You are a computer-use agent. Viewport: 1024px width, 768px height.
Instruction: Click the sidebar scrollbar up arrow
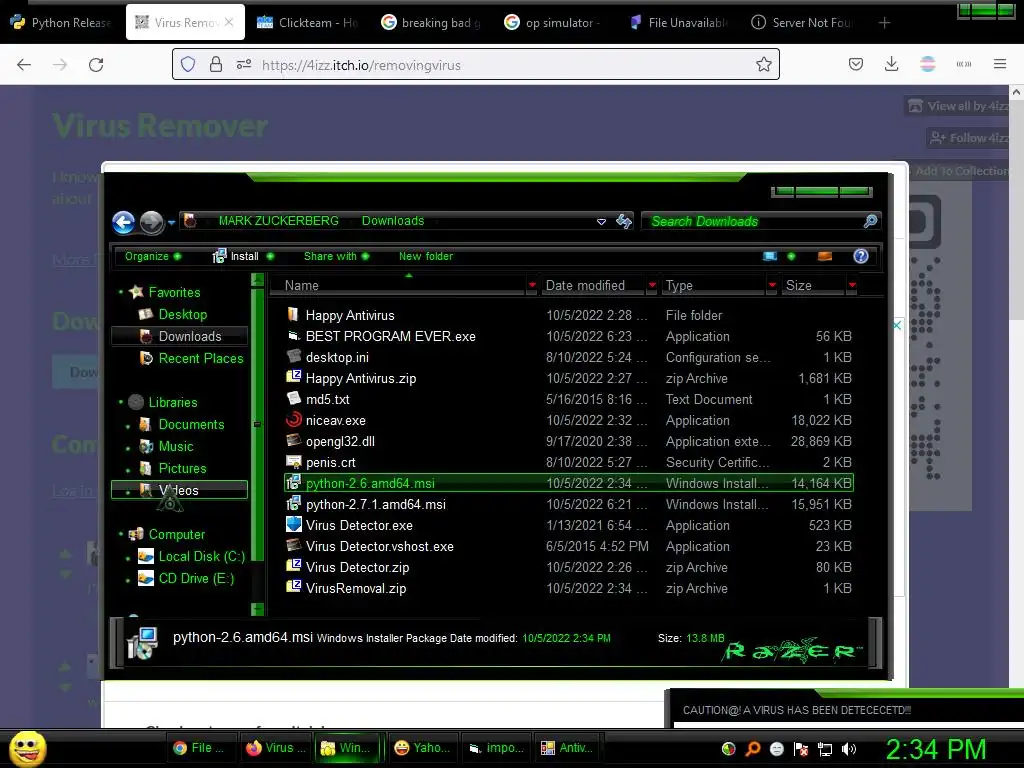[257, 280]
